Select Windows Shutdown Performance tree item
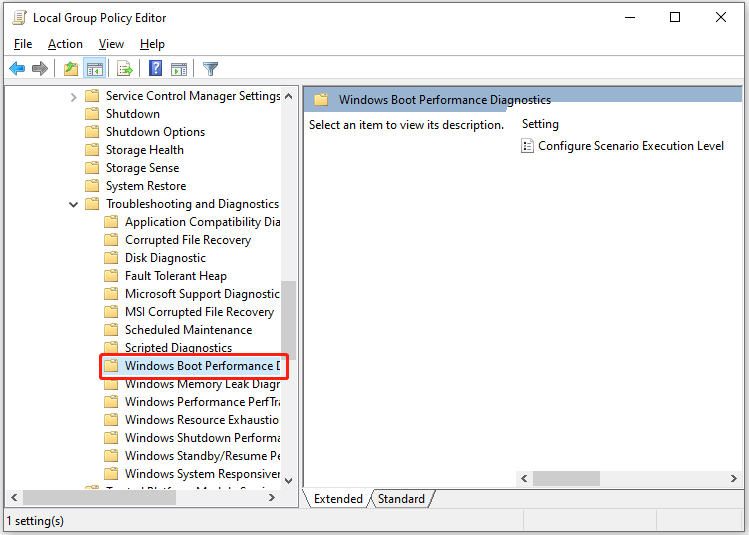749x535 pixels. pos(203,438)
